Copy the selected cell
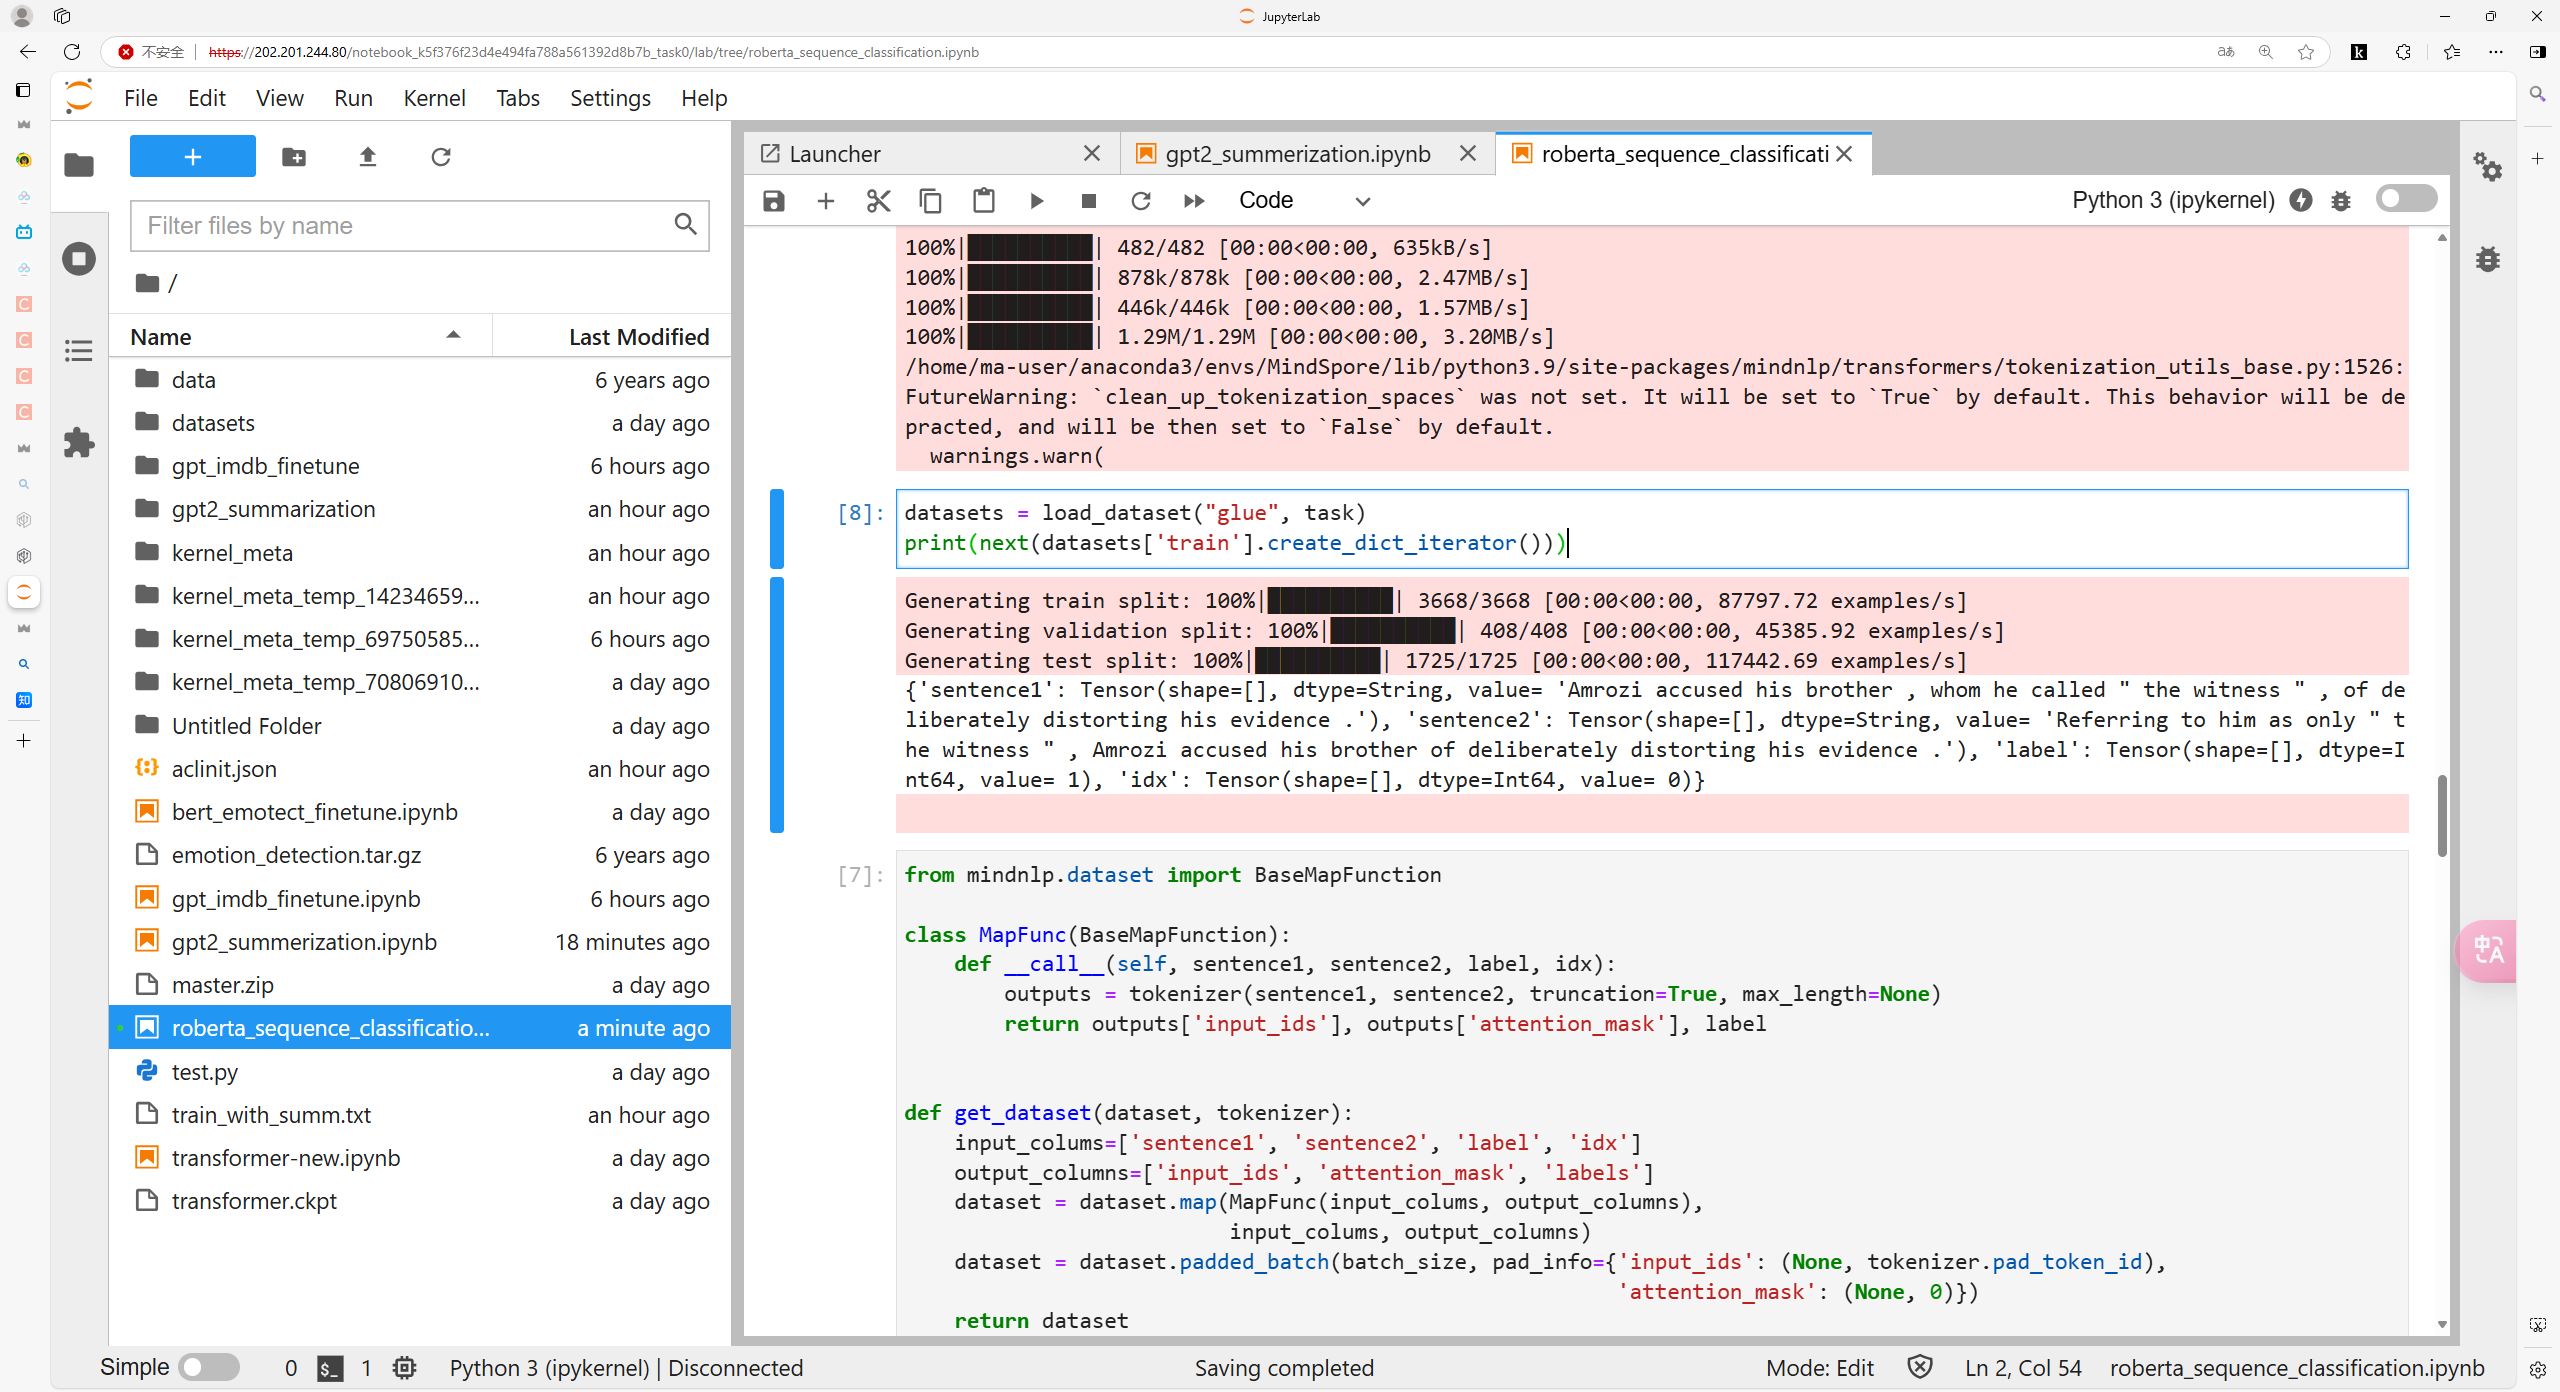 tap(930, 201)
